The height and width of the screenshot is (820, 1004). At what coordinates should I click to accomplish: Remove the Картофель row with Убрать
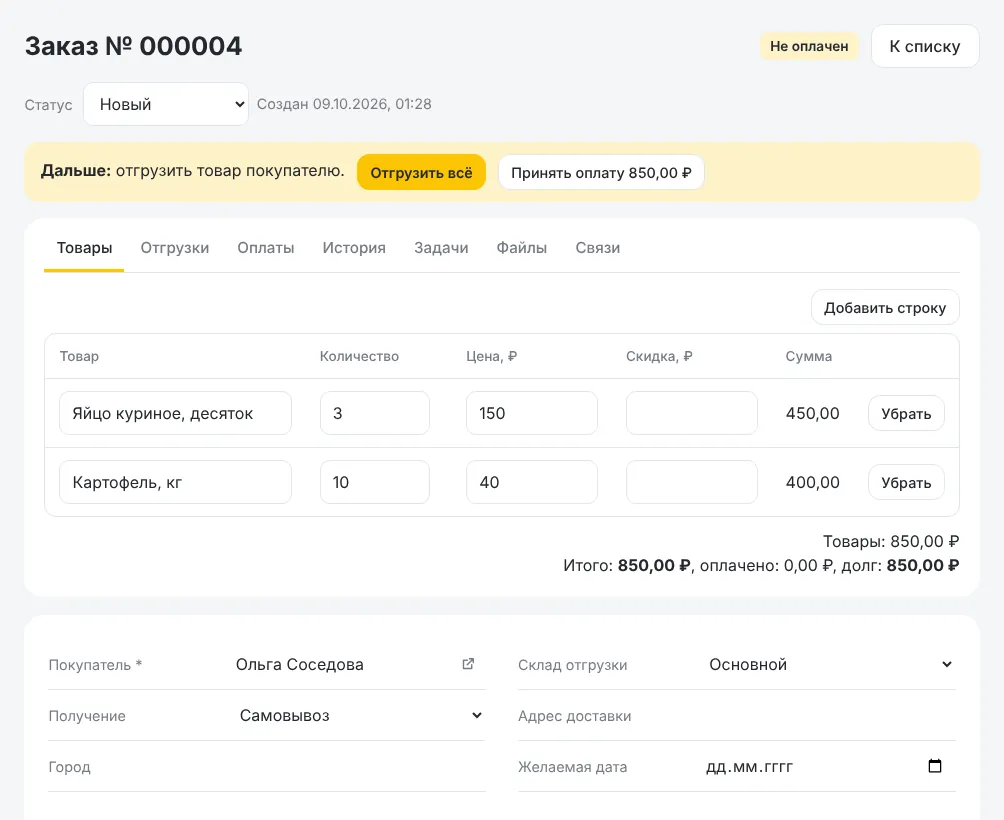click(906, 483)
